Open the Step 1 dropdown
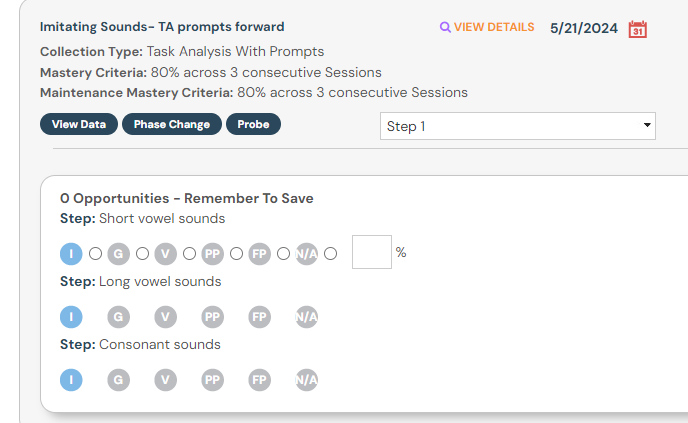 (x=517, y=126)
